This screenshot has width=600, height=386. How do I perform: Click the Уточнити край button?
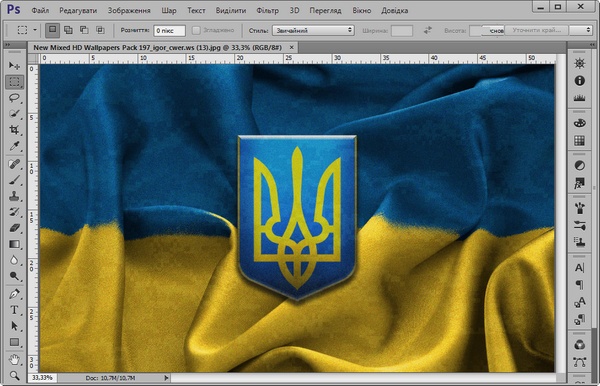pos(537,30)
